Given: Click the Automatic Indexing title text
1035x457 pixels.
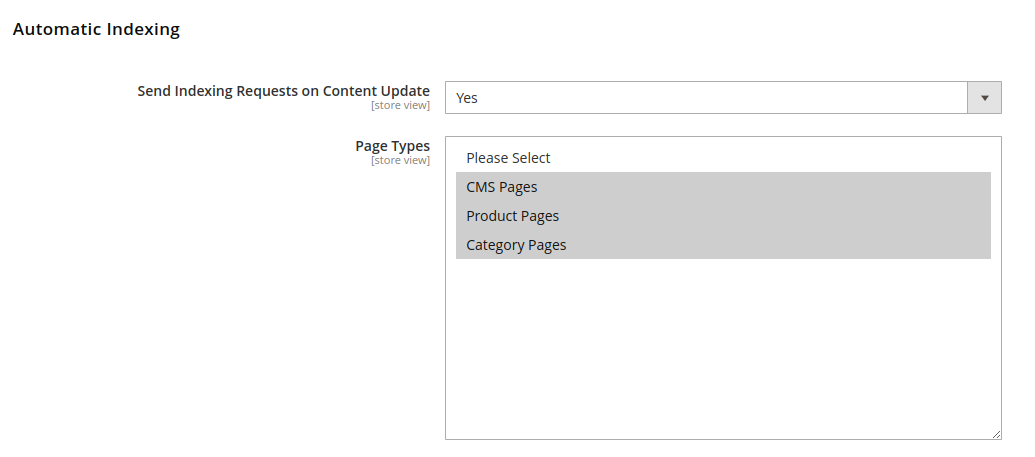Looking at the screenshot, I should [96, 29].
